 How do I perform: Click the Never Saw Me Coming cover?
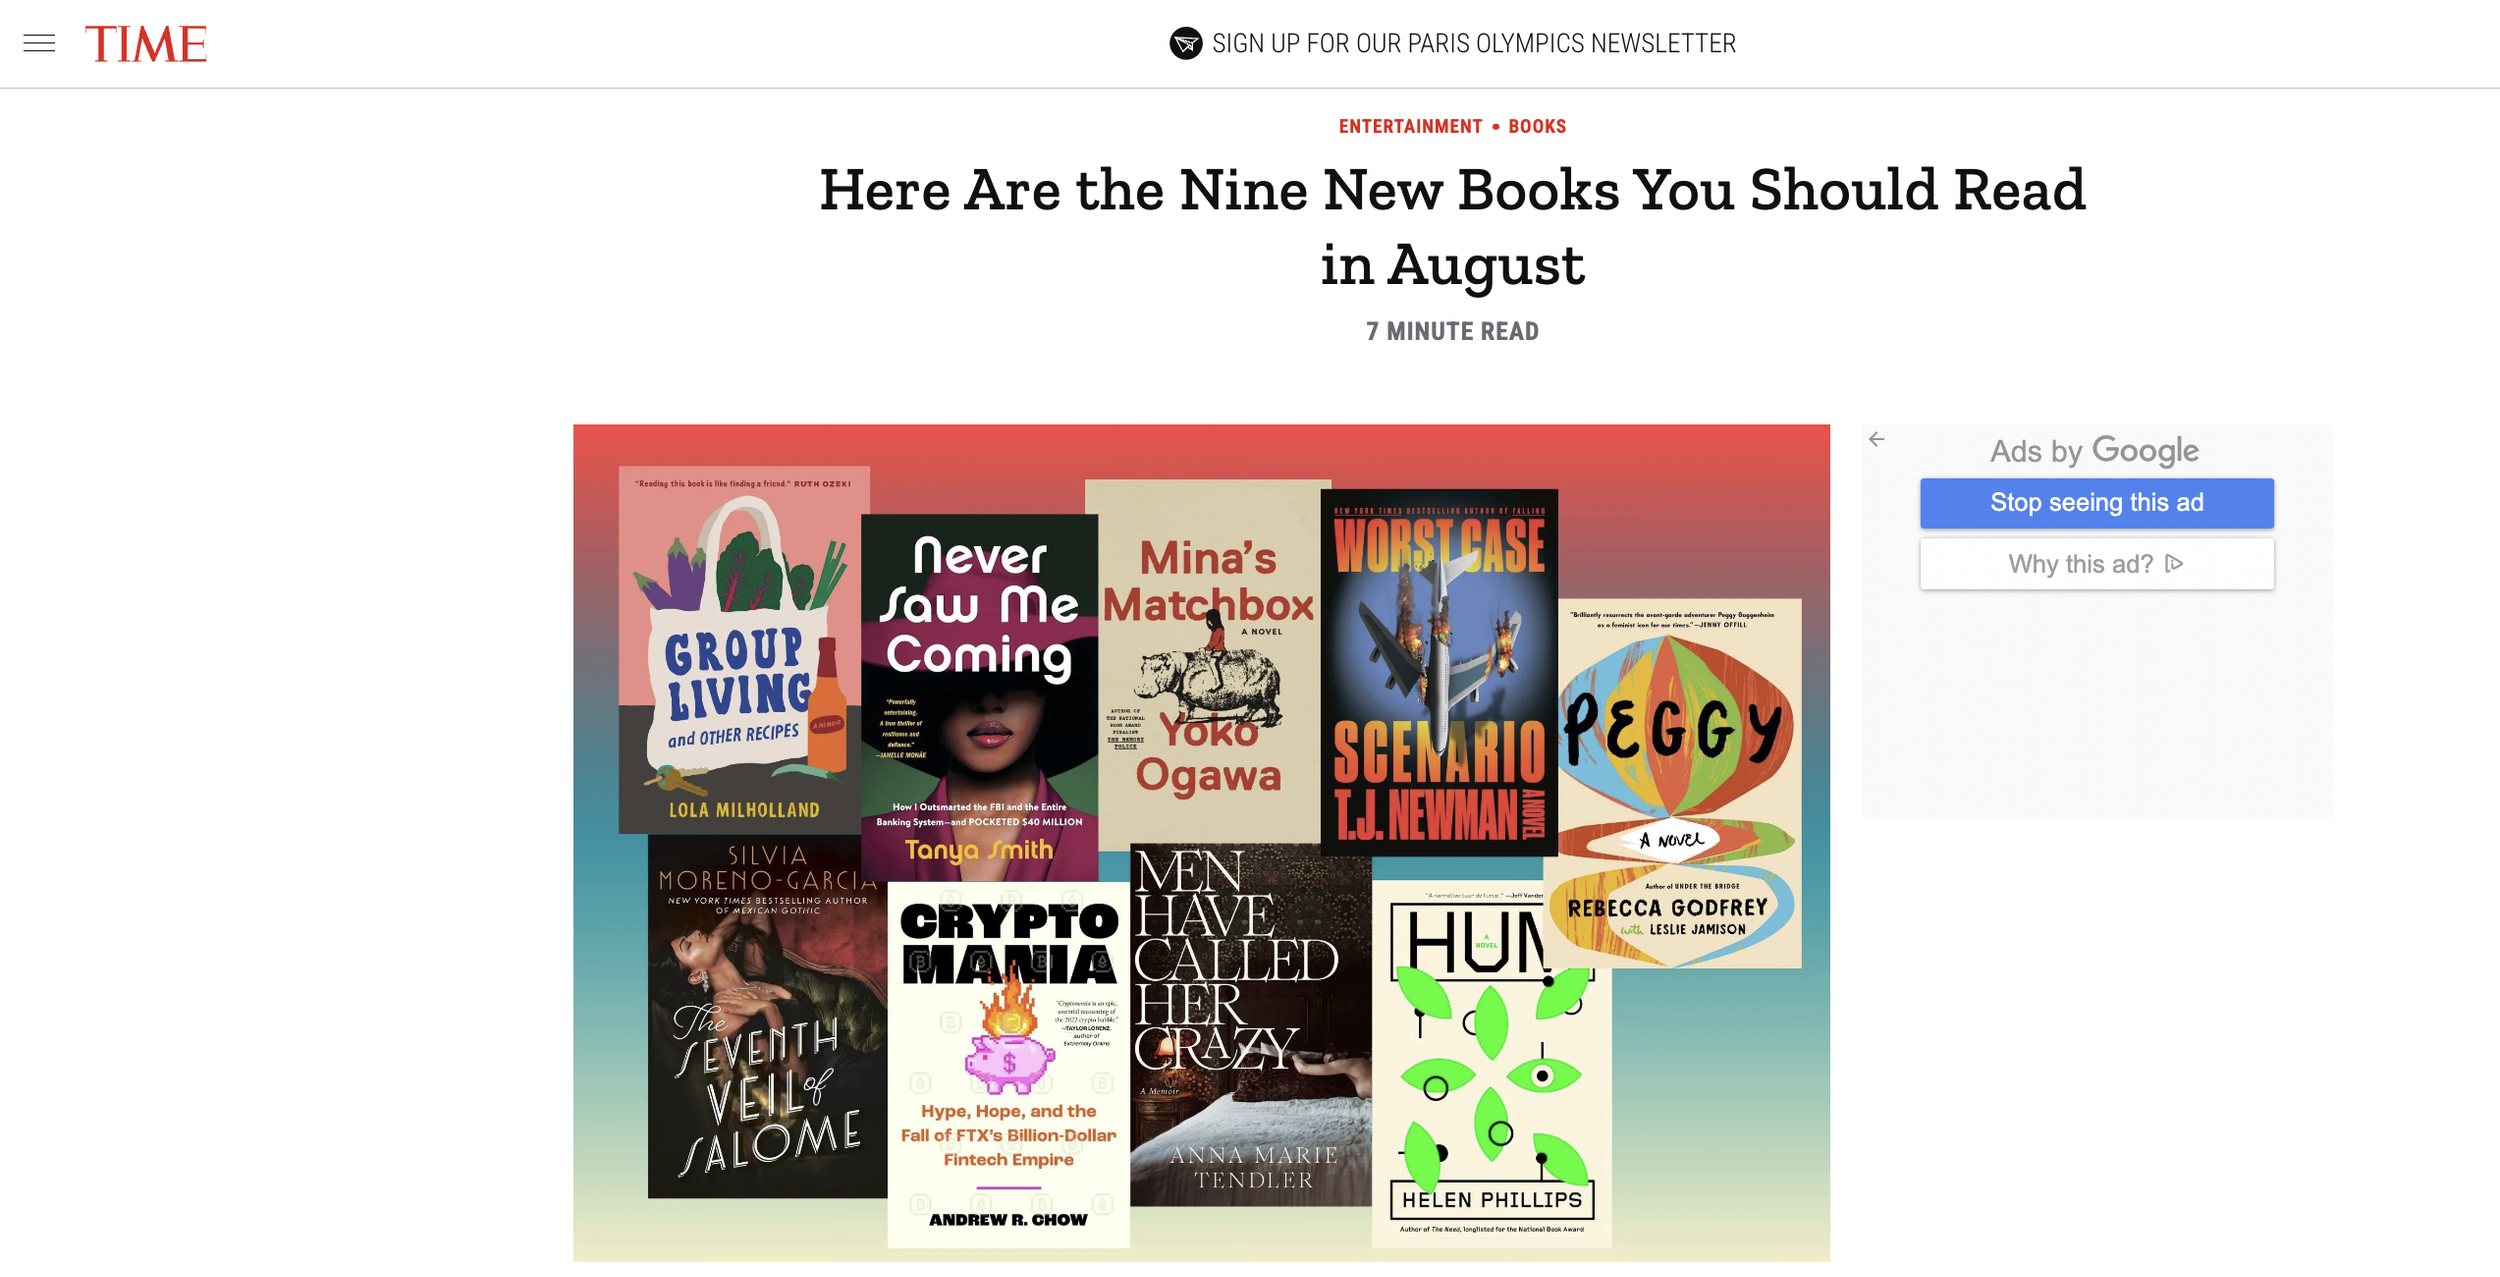(979, 698)
